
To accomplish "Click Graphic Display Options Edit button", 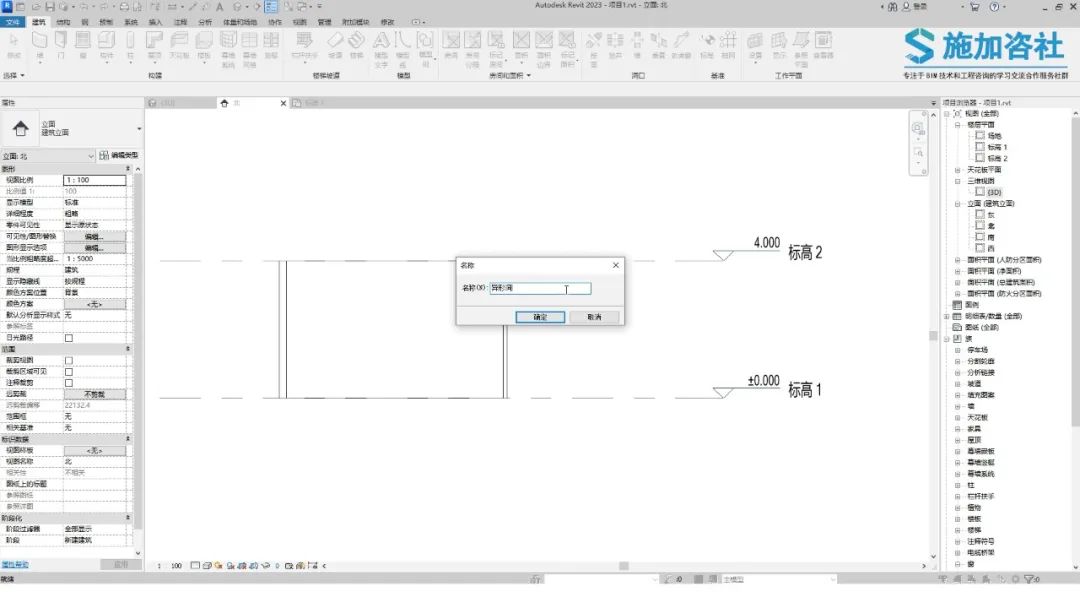I will 94,247.
